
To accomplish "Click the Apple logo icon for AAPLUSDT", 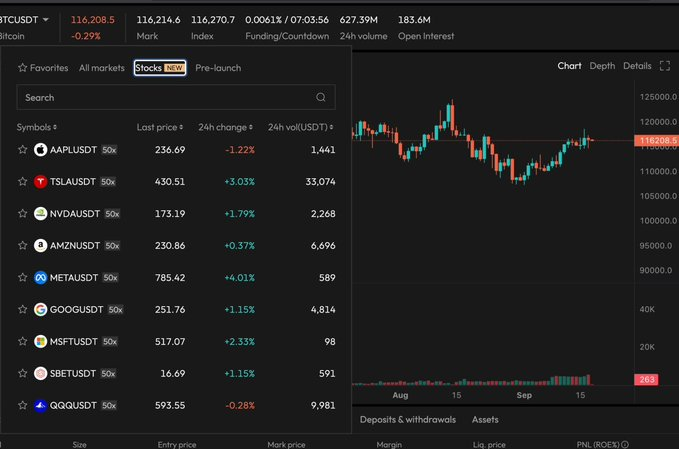I will 40,150.
